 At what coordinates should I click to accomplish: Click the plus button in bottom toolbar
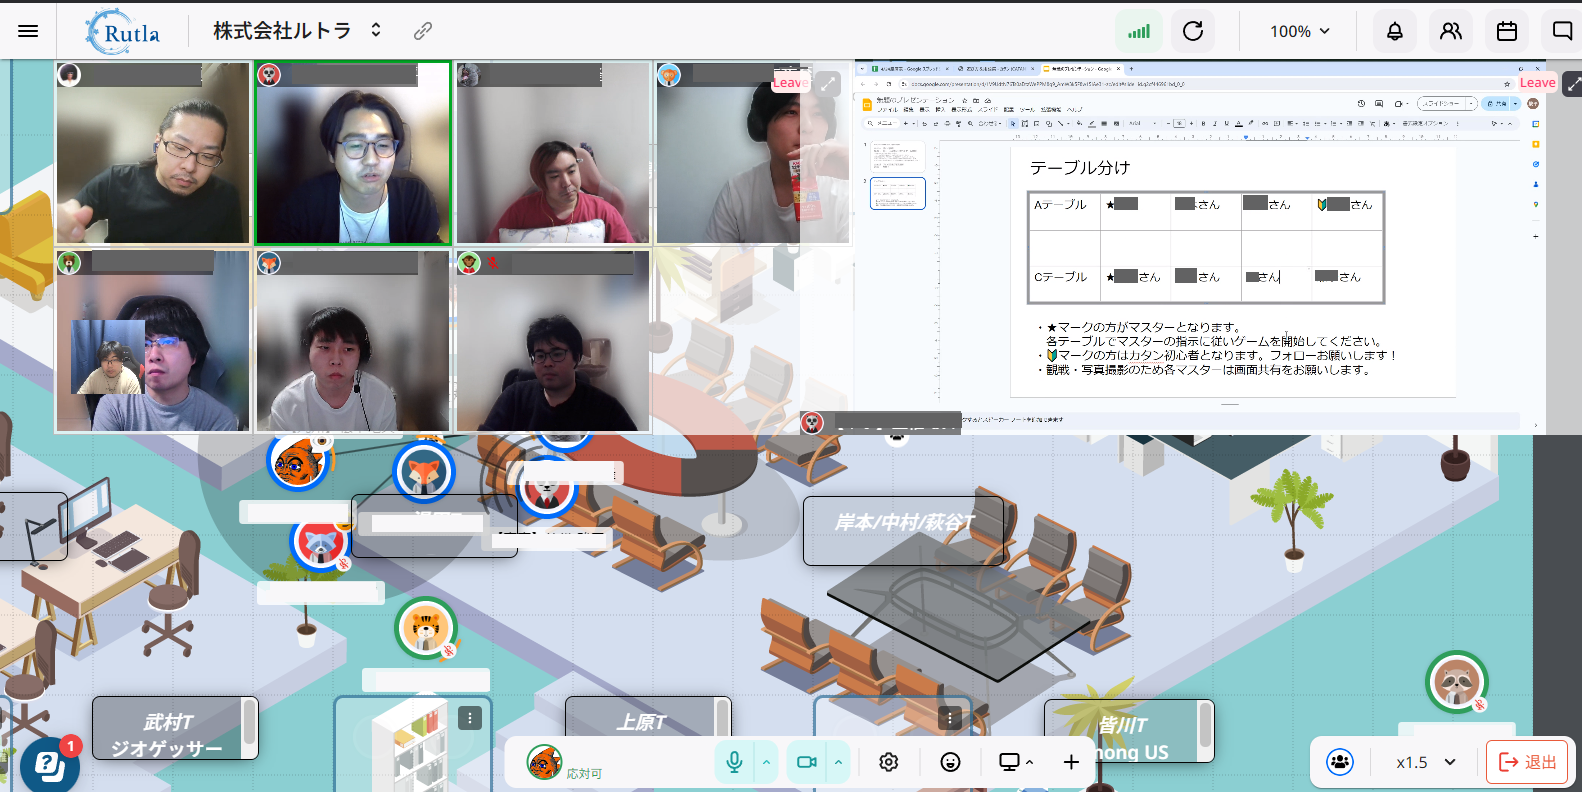coord(1071,762)
